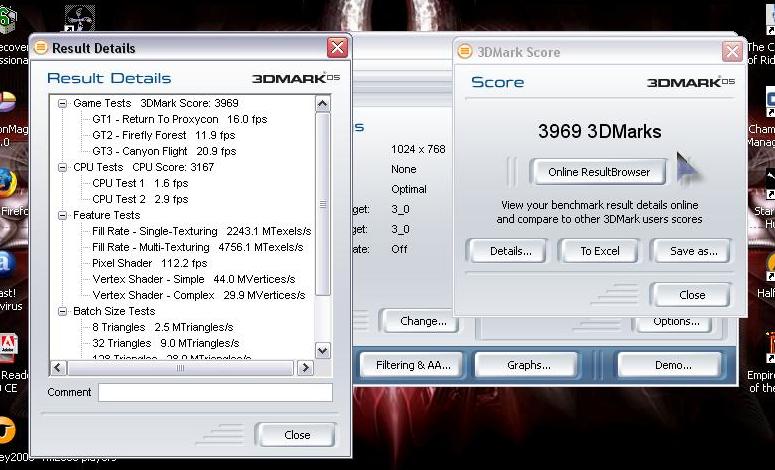Click the 3DMark05 logo in Score window
This screenshot has height=470, width=775.
click(690, 82)
